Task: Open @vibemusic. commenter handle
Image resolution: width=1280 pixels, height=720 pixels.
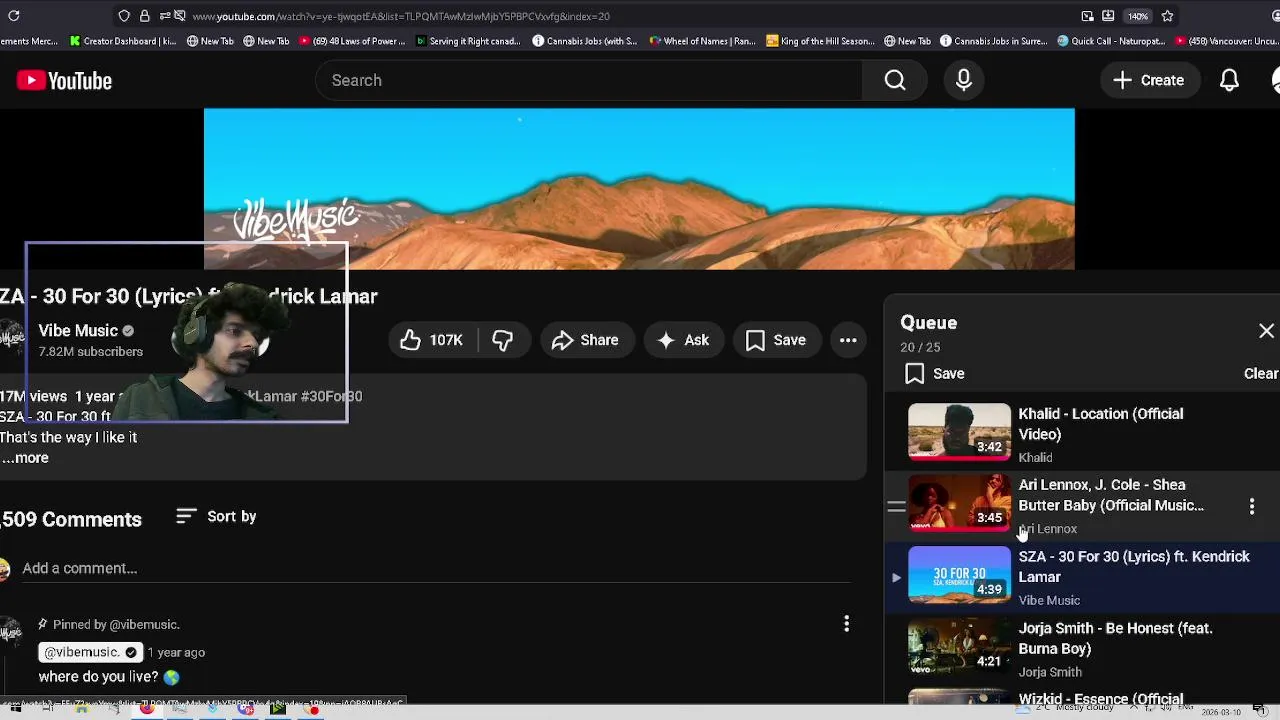Action: pyautogui.click(x=90, y=652)
